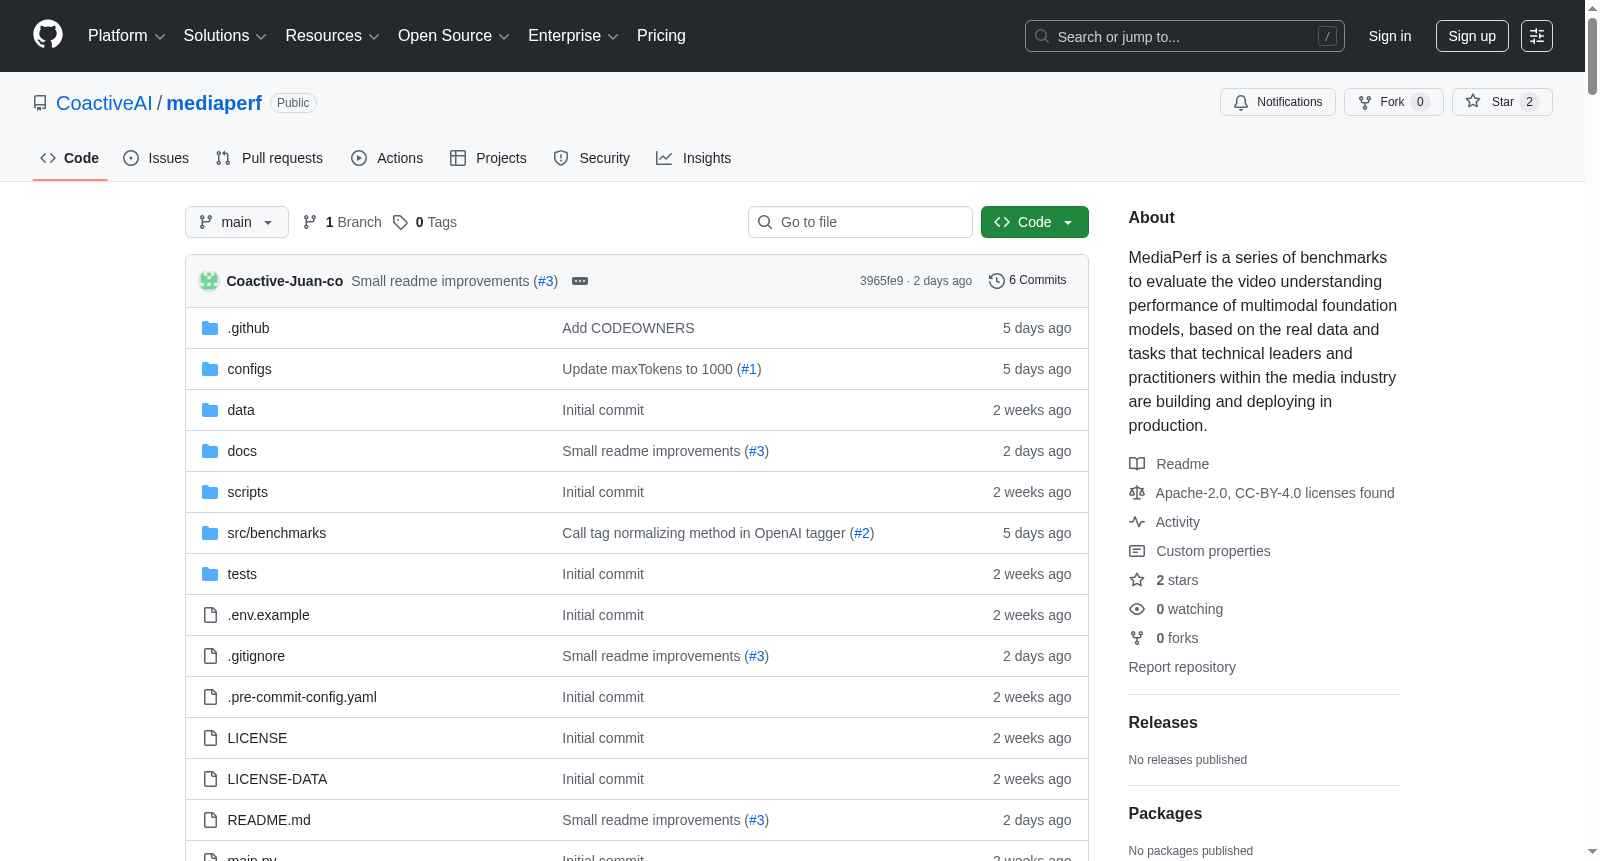Open the Issues tab

(x=156, y=158)
